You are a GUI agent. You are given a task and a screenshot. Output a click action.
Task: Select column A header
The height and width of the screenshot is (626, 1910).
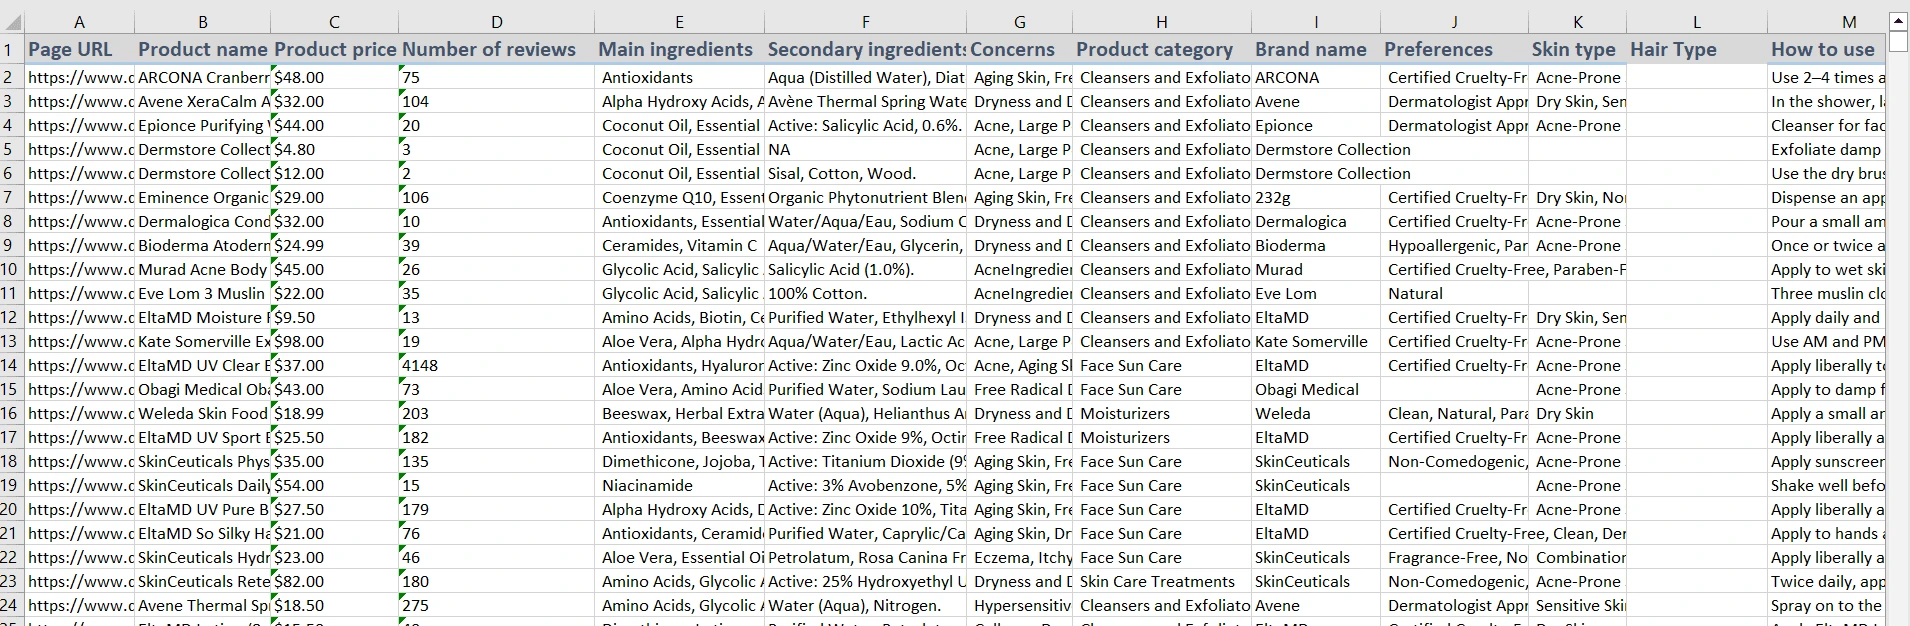[79, 22]
